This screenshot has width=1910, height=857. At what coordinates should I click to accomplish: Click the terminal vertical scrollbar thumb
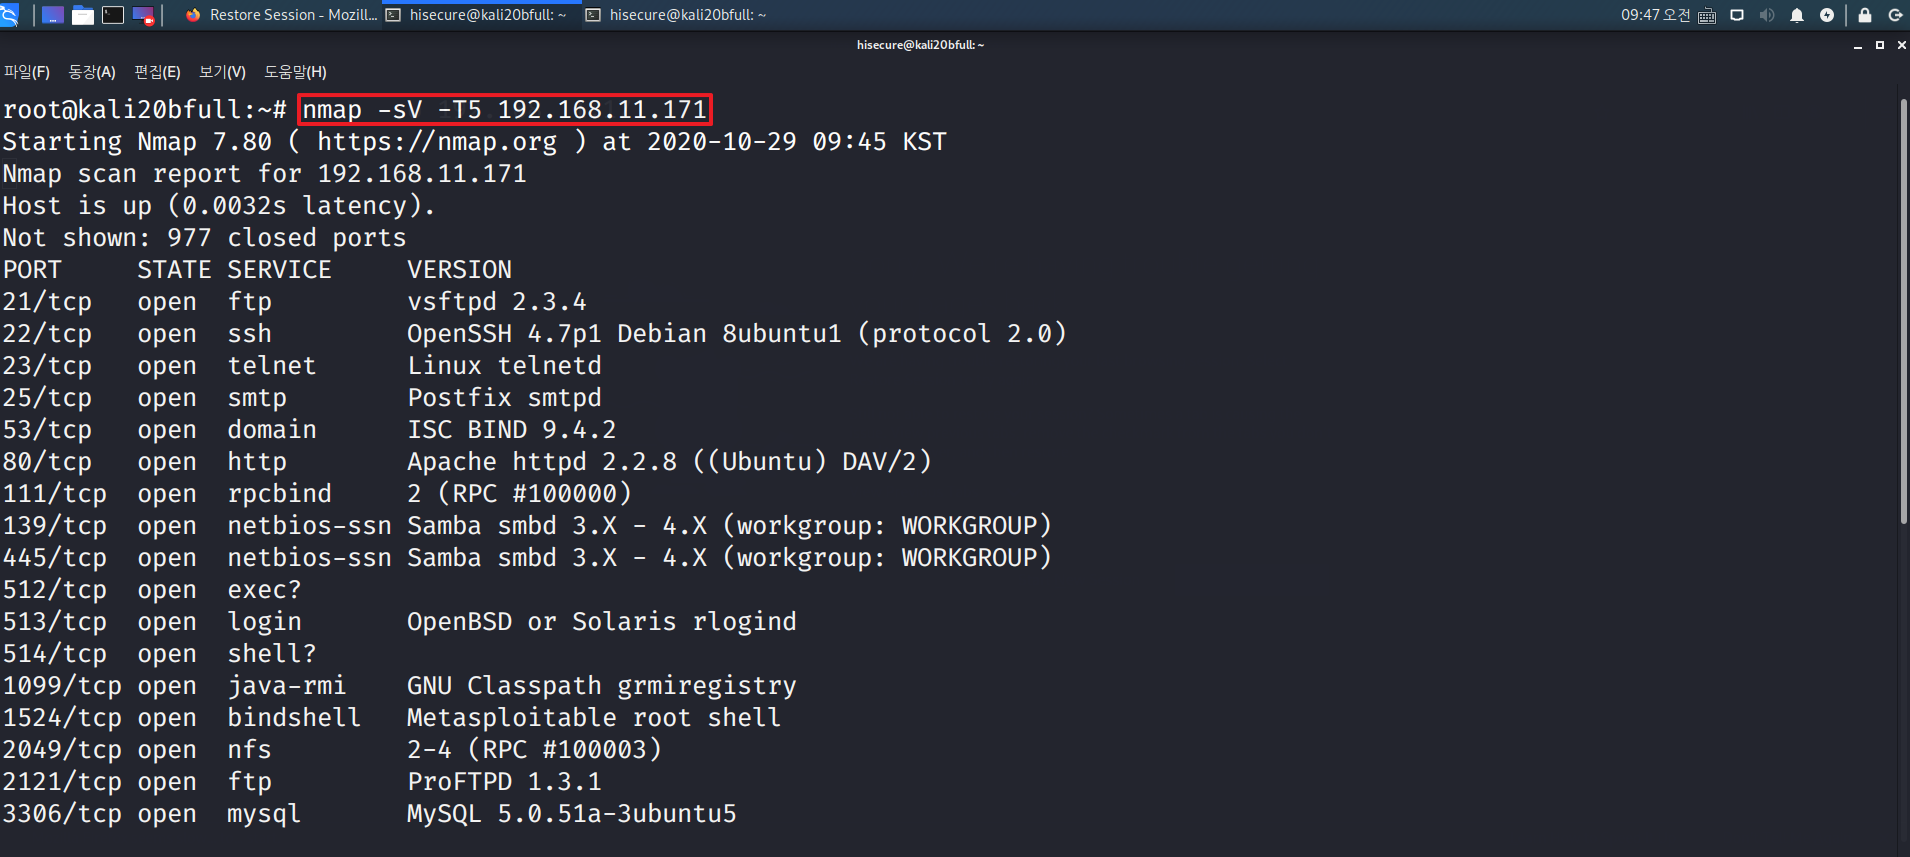pyautogui.click(x=1903, y=311)
